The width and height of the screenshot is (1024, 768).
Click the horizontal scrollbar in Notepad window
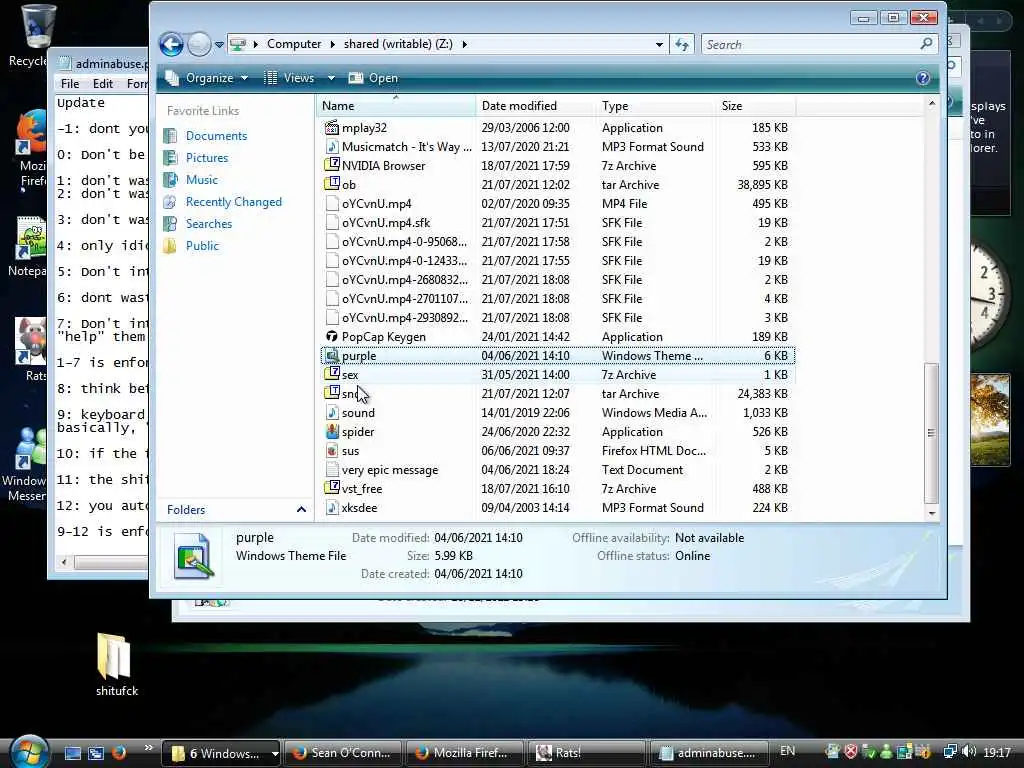click(110, 562)
